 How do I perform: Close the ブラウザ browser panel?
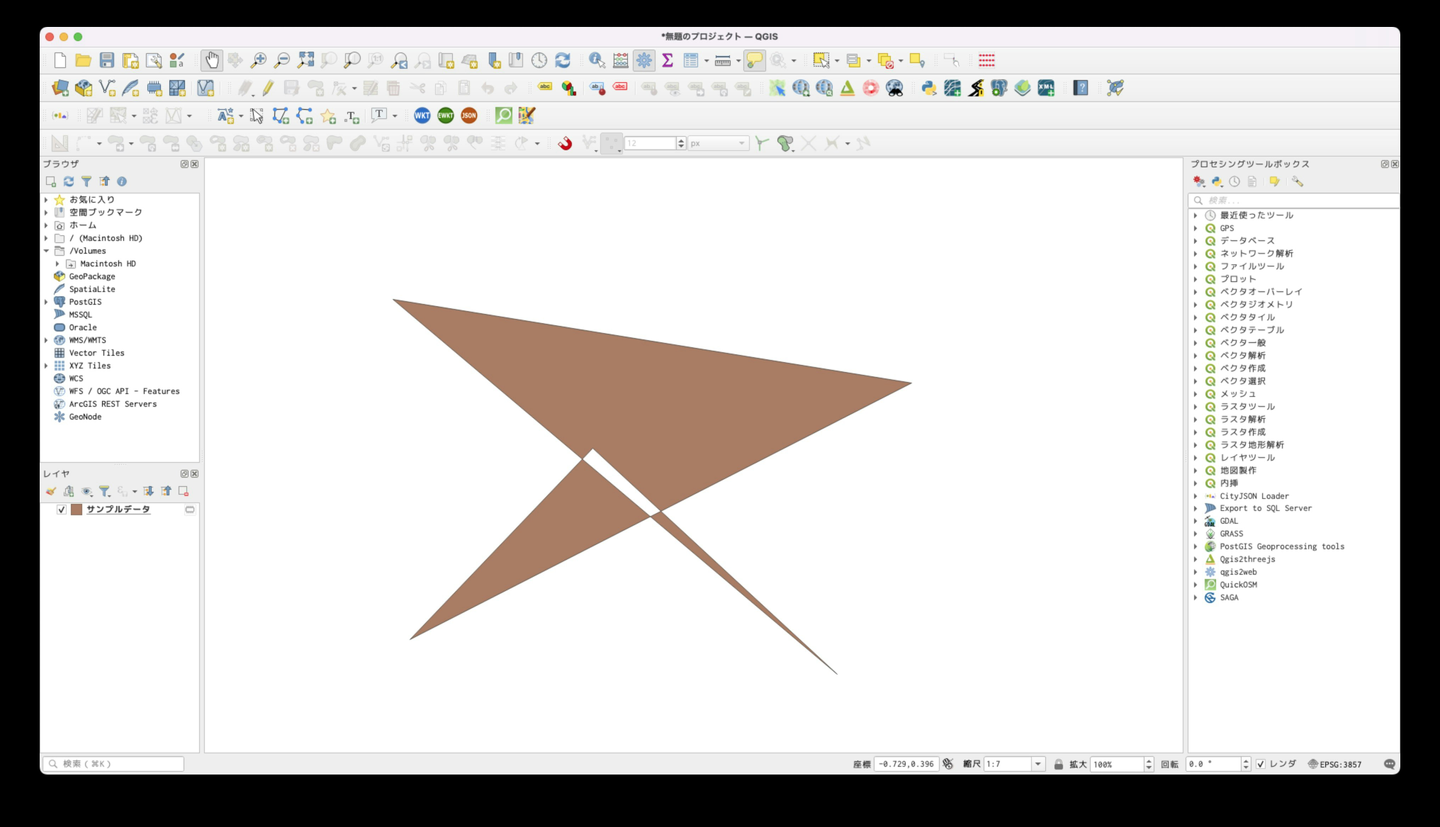(194, 164)
